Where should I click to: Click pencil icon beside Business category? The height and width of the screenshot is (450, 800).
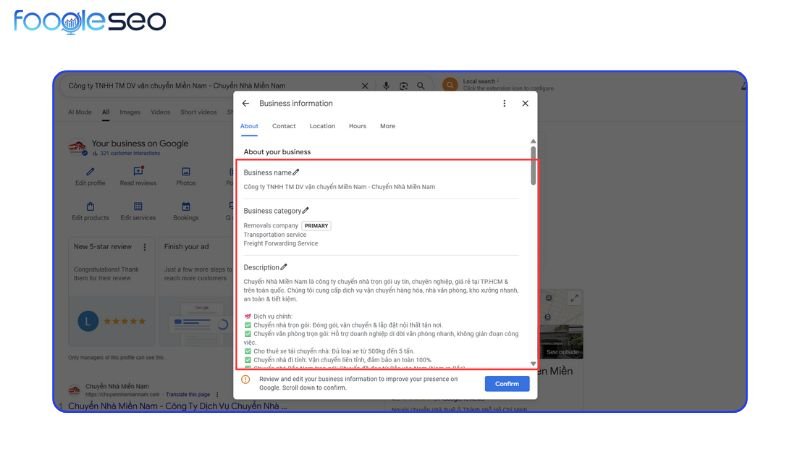pyautogui.click(x=306, y=211)
